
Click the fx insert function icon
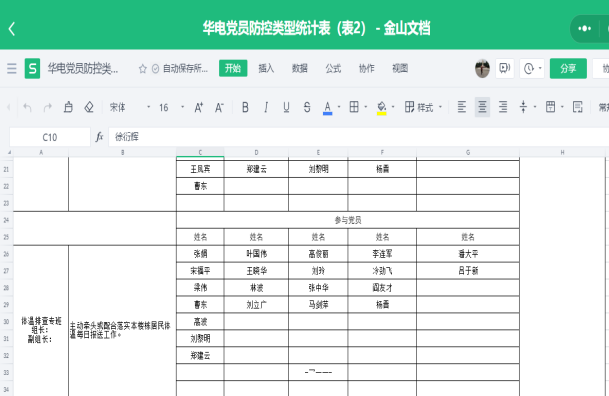click(x=99, y=137)
